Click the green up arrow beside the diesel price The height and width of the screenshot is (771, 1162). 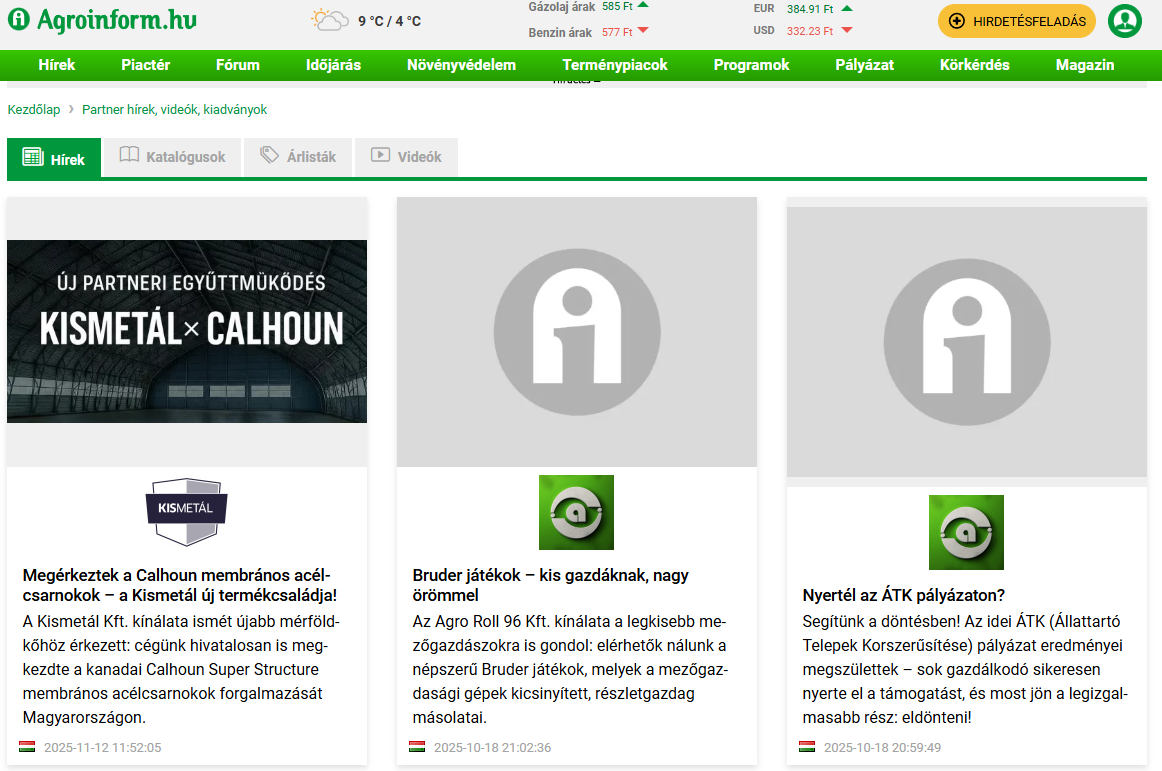tap(643, 5)
